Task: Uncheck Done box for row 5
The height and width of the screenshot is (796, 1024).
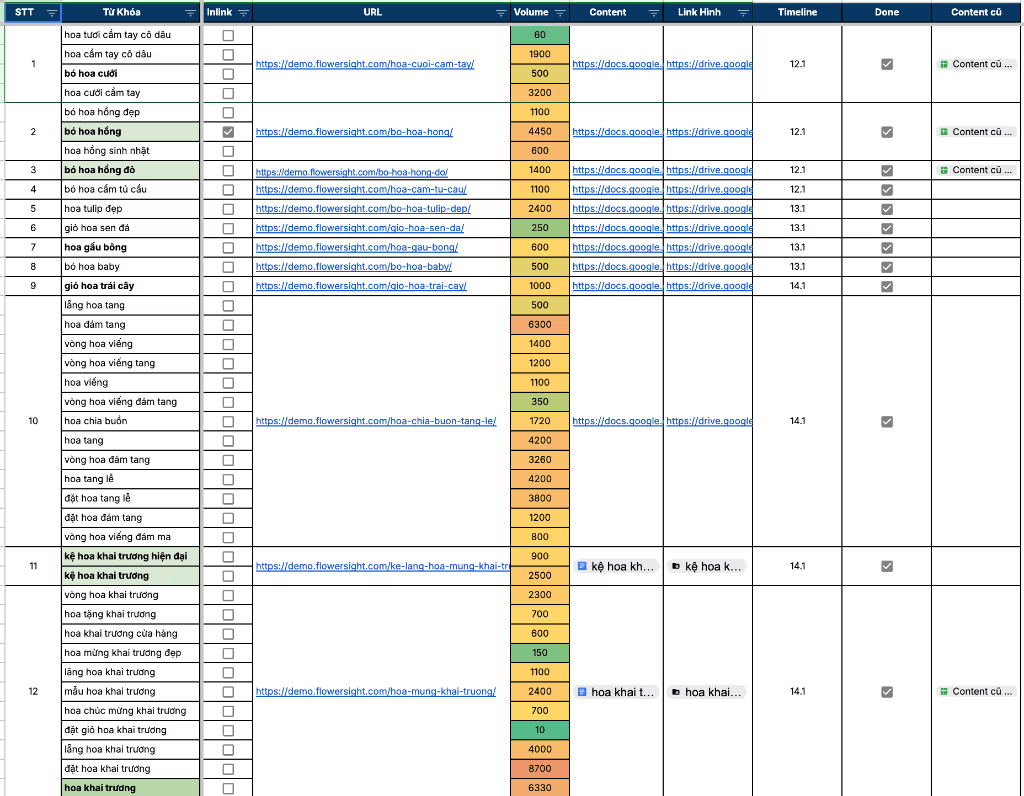Action: pyautogui.click(x=887, y=209)
